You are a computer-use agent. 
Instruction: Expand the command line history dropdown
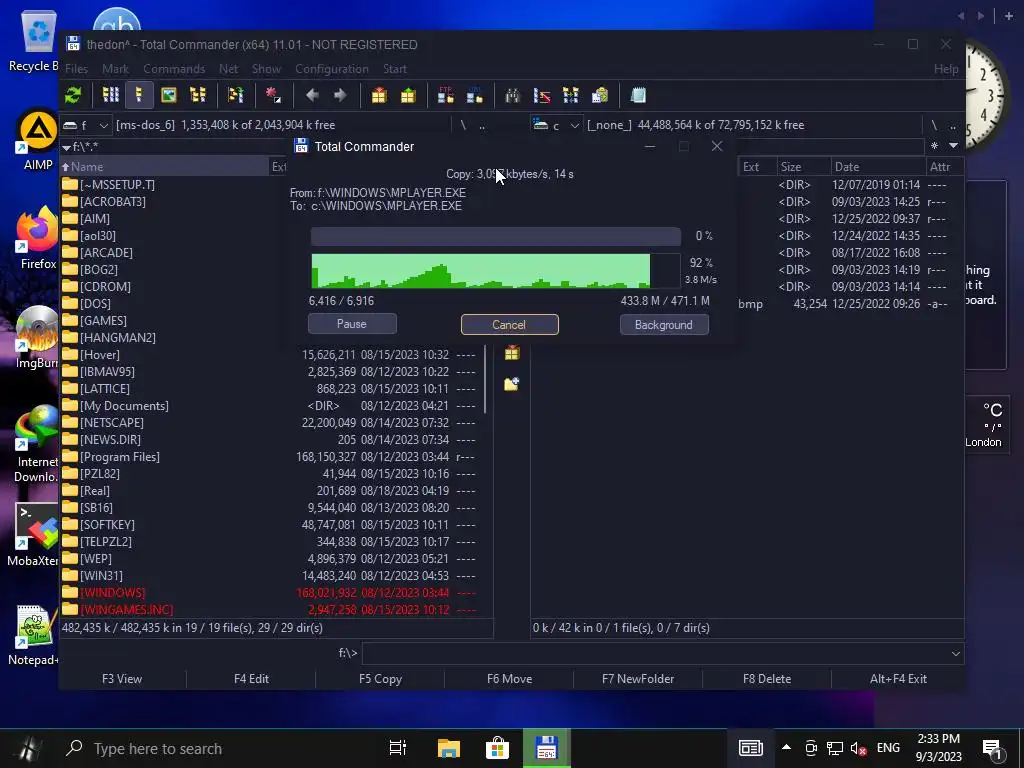(955, 653)
